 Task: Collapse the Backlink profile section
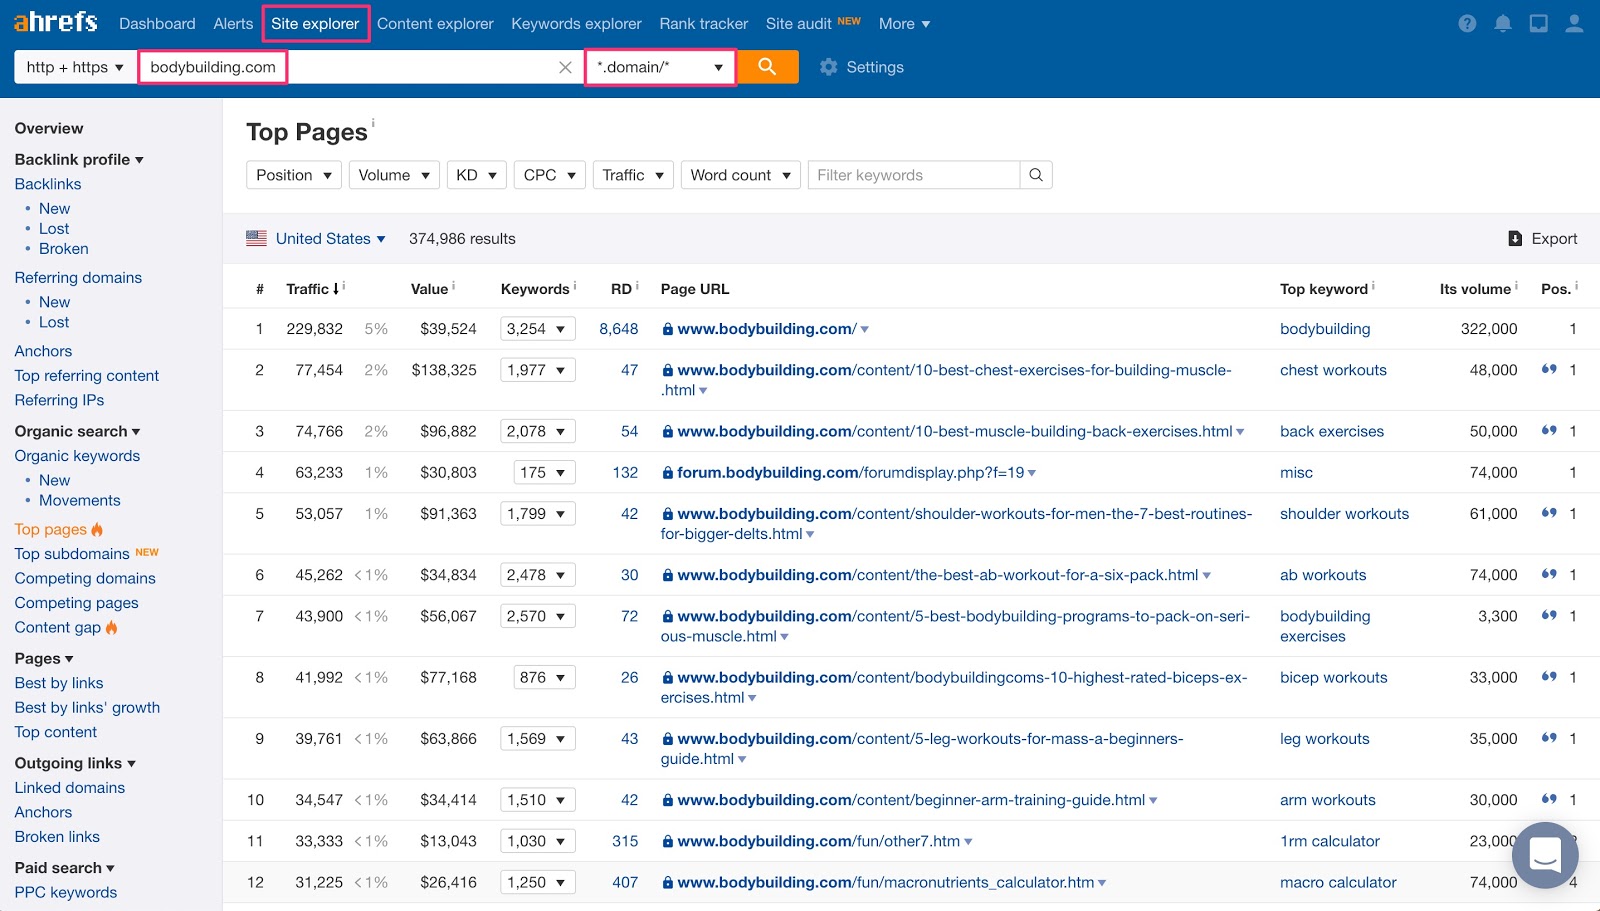pyautogui.click(x=79, y=159)
